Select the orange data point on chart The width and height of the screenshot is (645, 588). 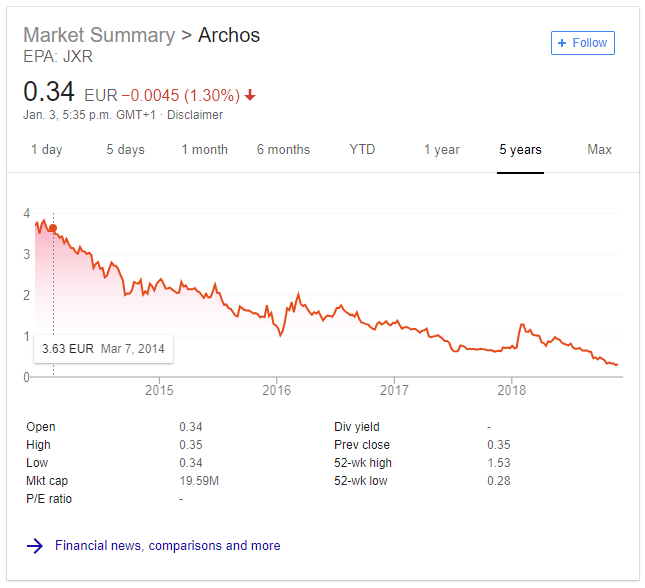(x=53, y=228)
